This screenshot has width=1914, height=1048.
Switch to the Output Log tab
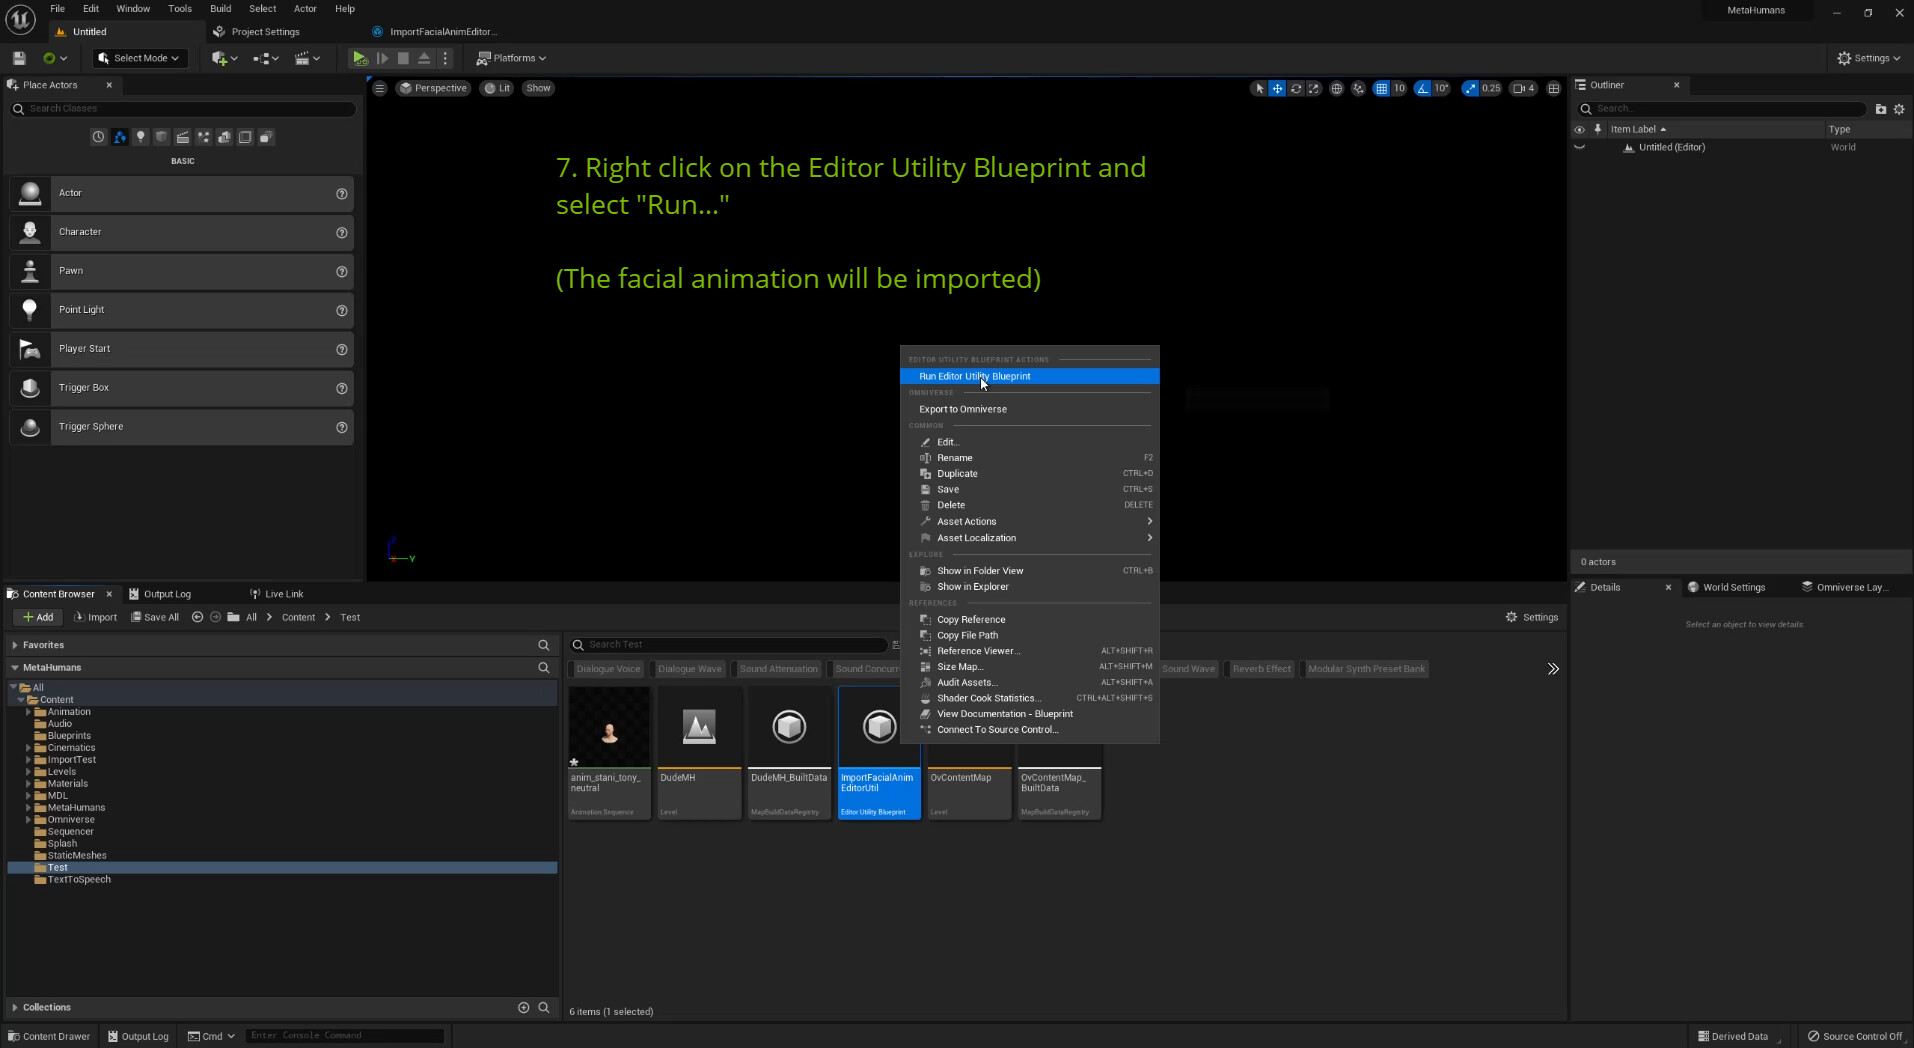point(166,594)
